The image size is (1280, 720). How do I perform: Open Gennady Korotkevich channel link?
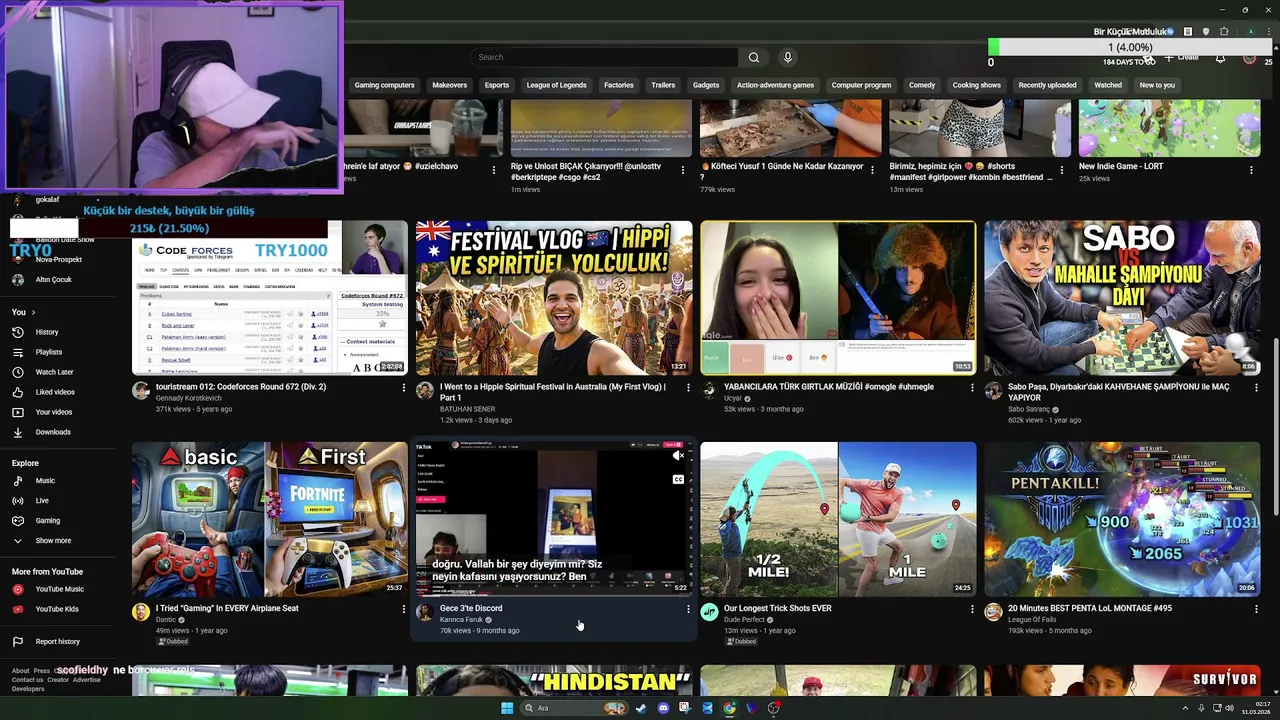[189, 398]
